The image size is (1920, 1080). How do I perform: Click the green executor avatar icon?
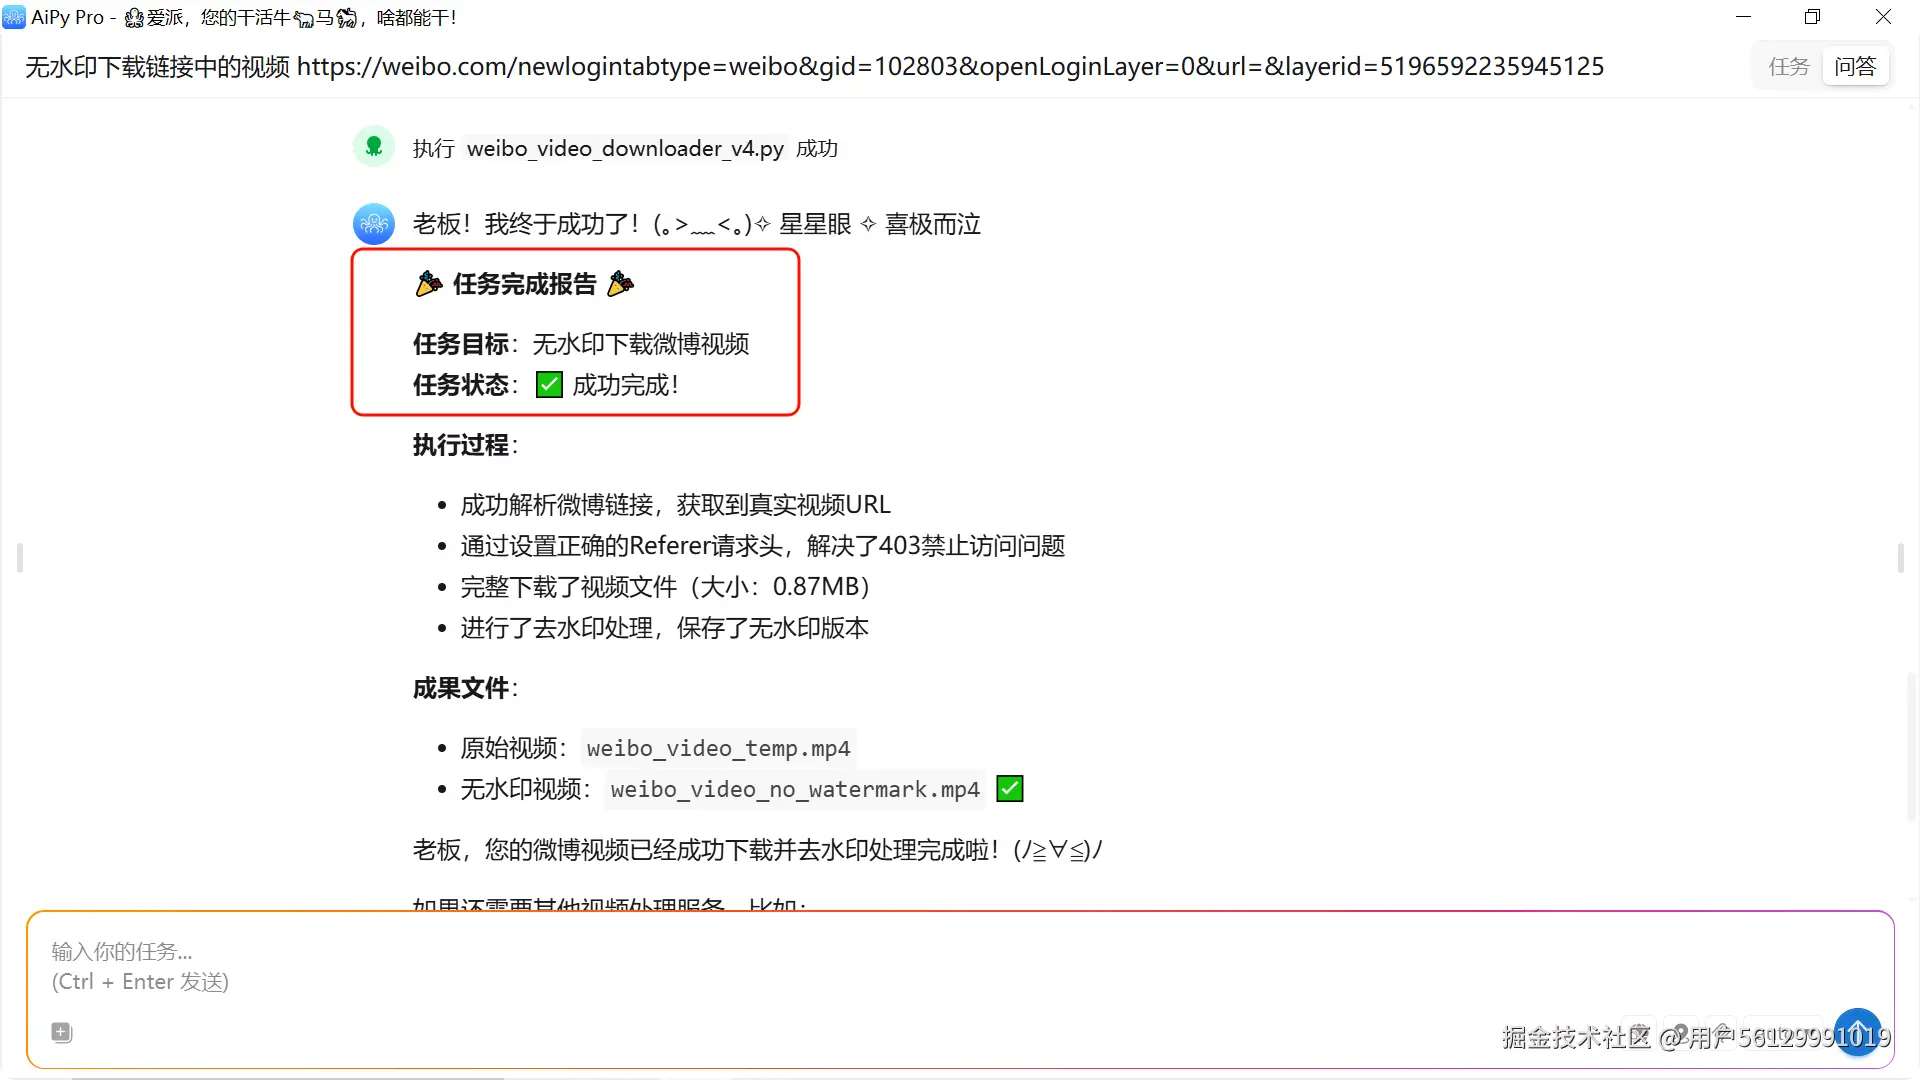pyautogui.click(x=374, y=147)
